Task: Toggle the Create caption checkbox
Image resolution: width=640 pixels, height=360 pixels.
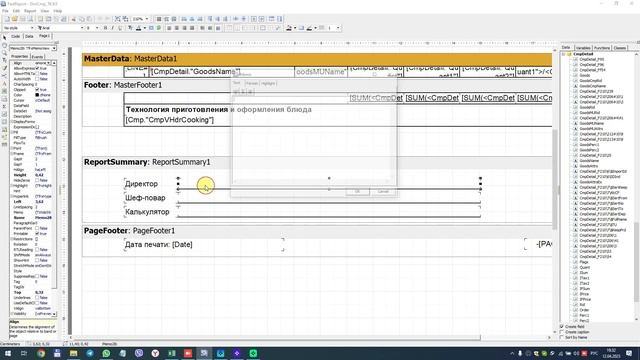Action: pyautogui.click(x=562, y=332)
